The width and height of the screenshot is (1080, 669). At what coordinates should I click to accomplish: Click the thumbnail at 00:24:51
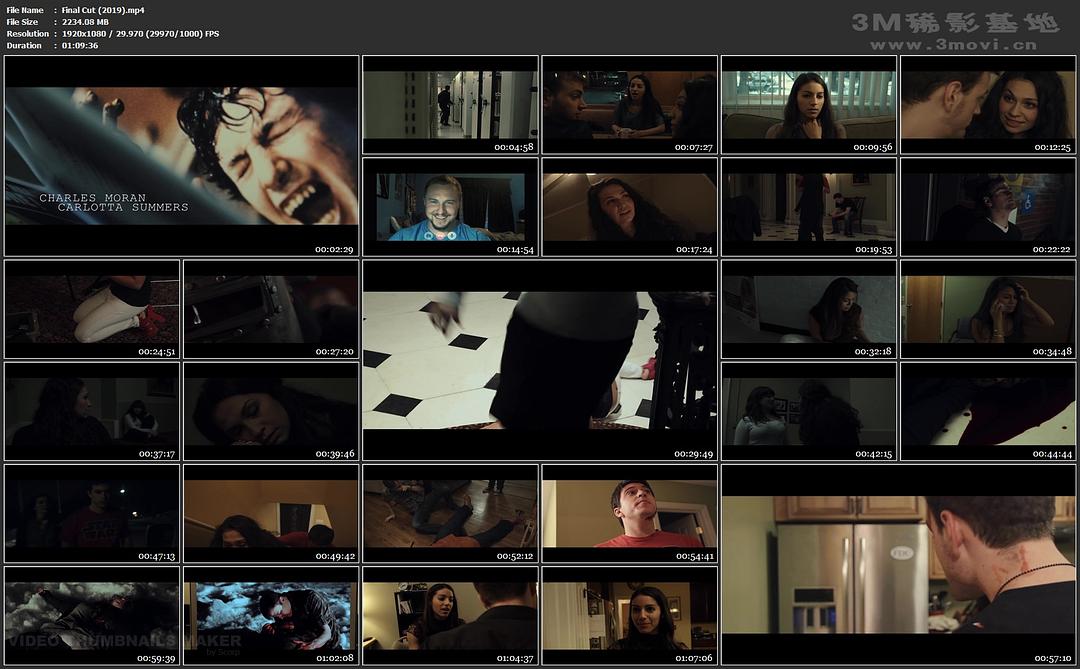tap(92, 309)
